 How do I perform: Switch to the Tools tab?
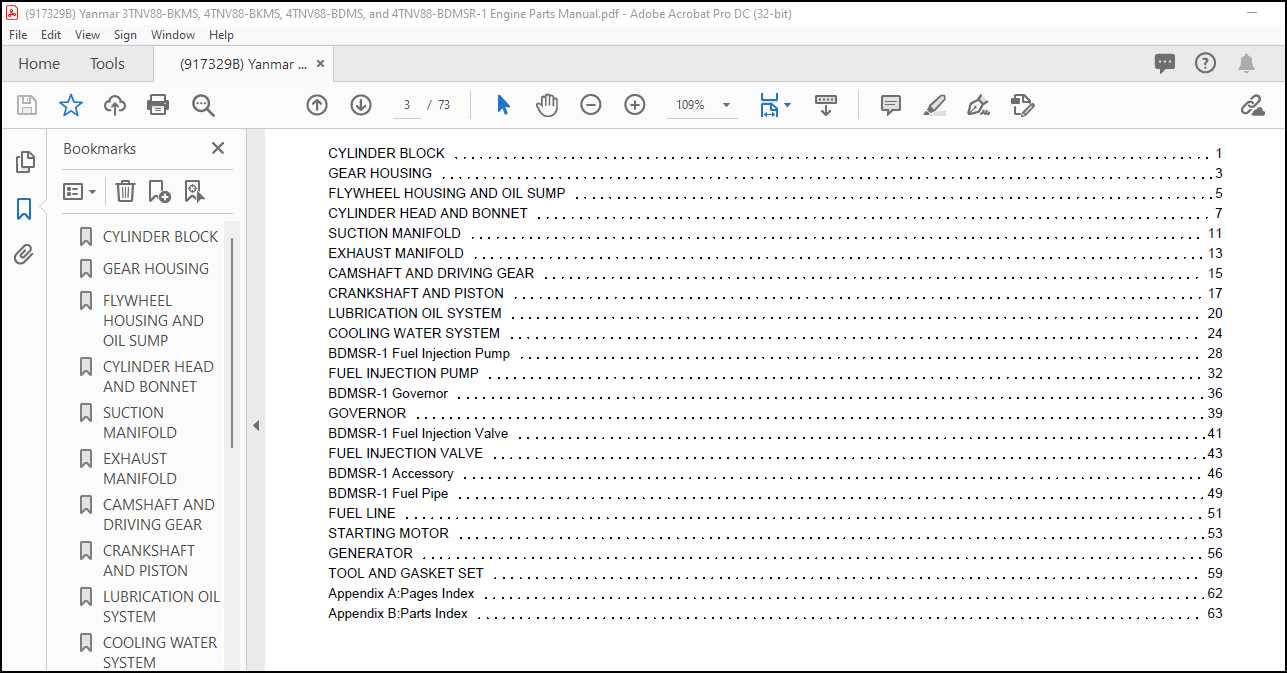[107, 63]
